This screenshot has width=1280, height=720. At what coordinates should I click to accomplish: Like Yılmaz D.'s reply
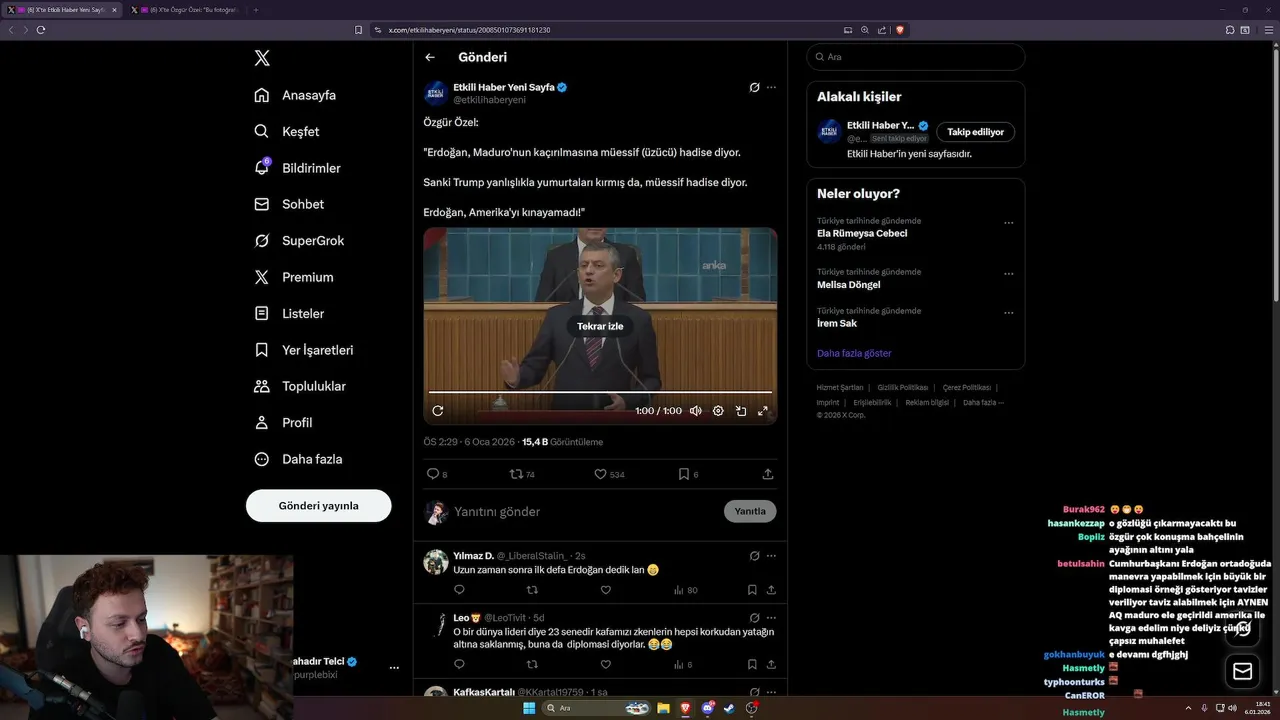605,590
